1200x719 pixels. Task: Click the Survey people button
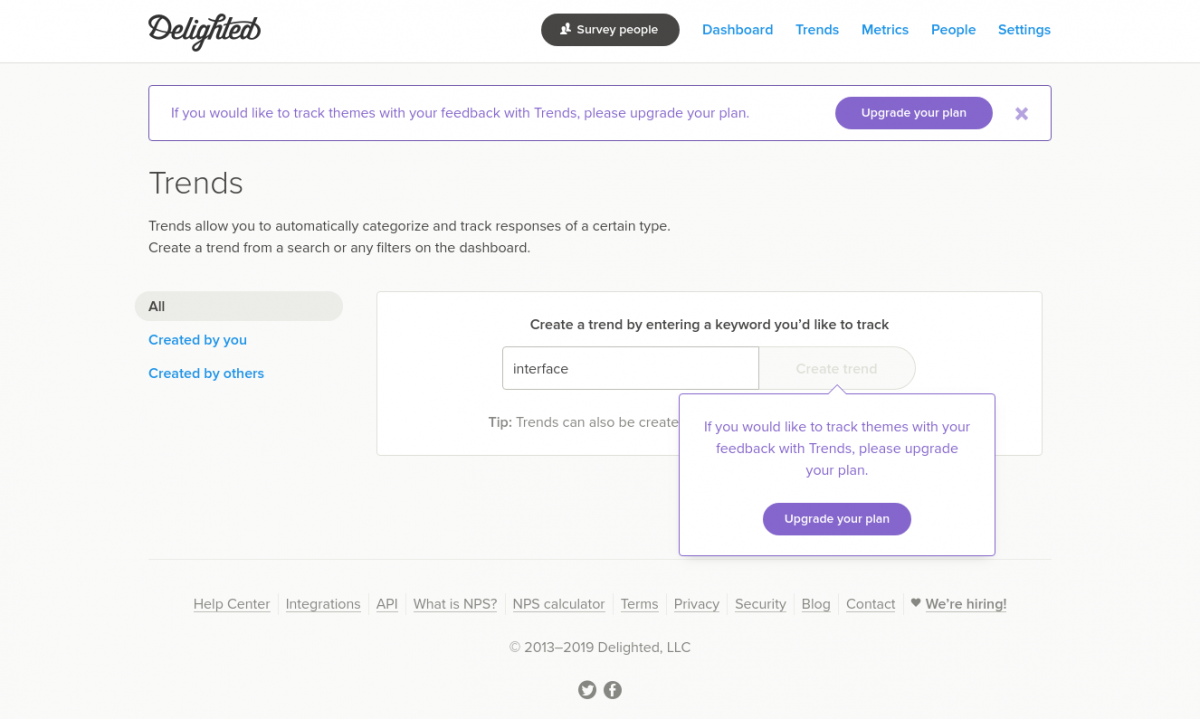point(610,30)
